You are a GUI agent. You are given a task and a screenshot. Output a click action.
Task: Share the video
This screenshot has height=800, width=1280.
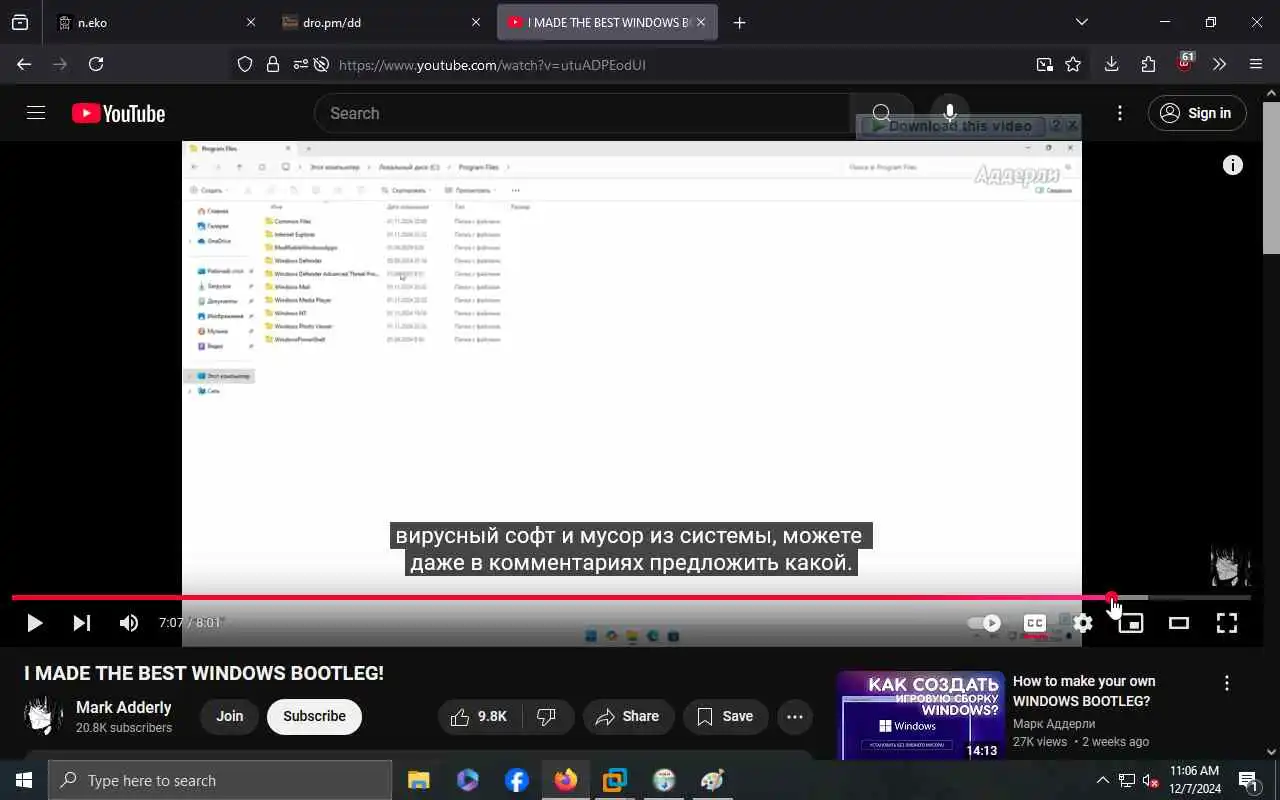(627, 716)
